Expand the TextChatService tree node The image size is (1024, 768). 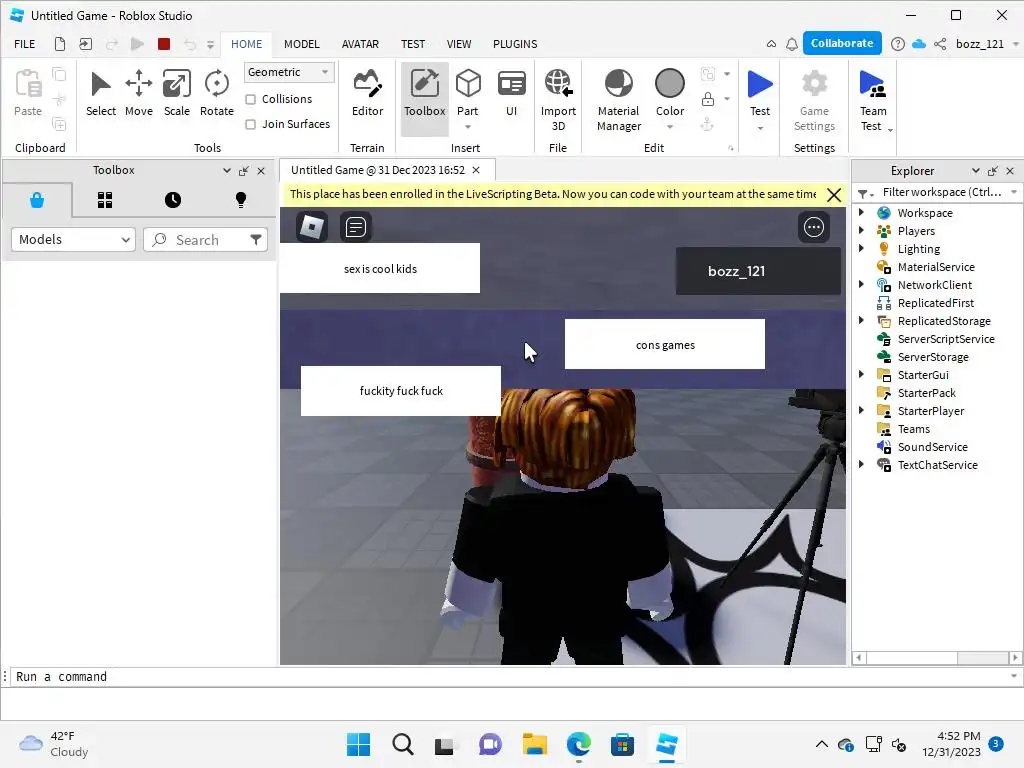(x=861, y=464)
